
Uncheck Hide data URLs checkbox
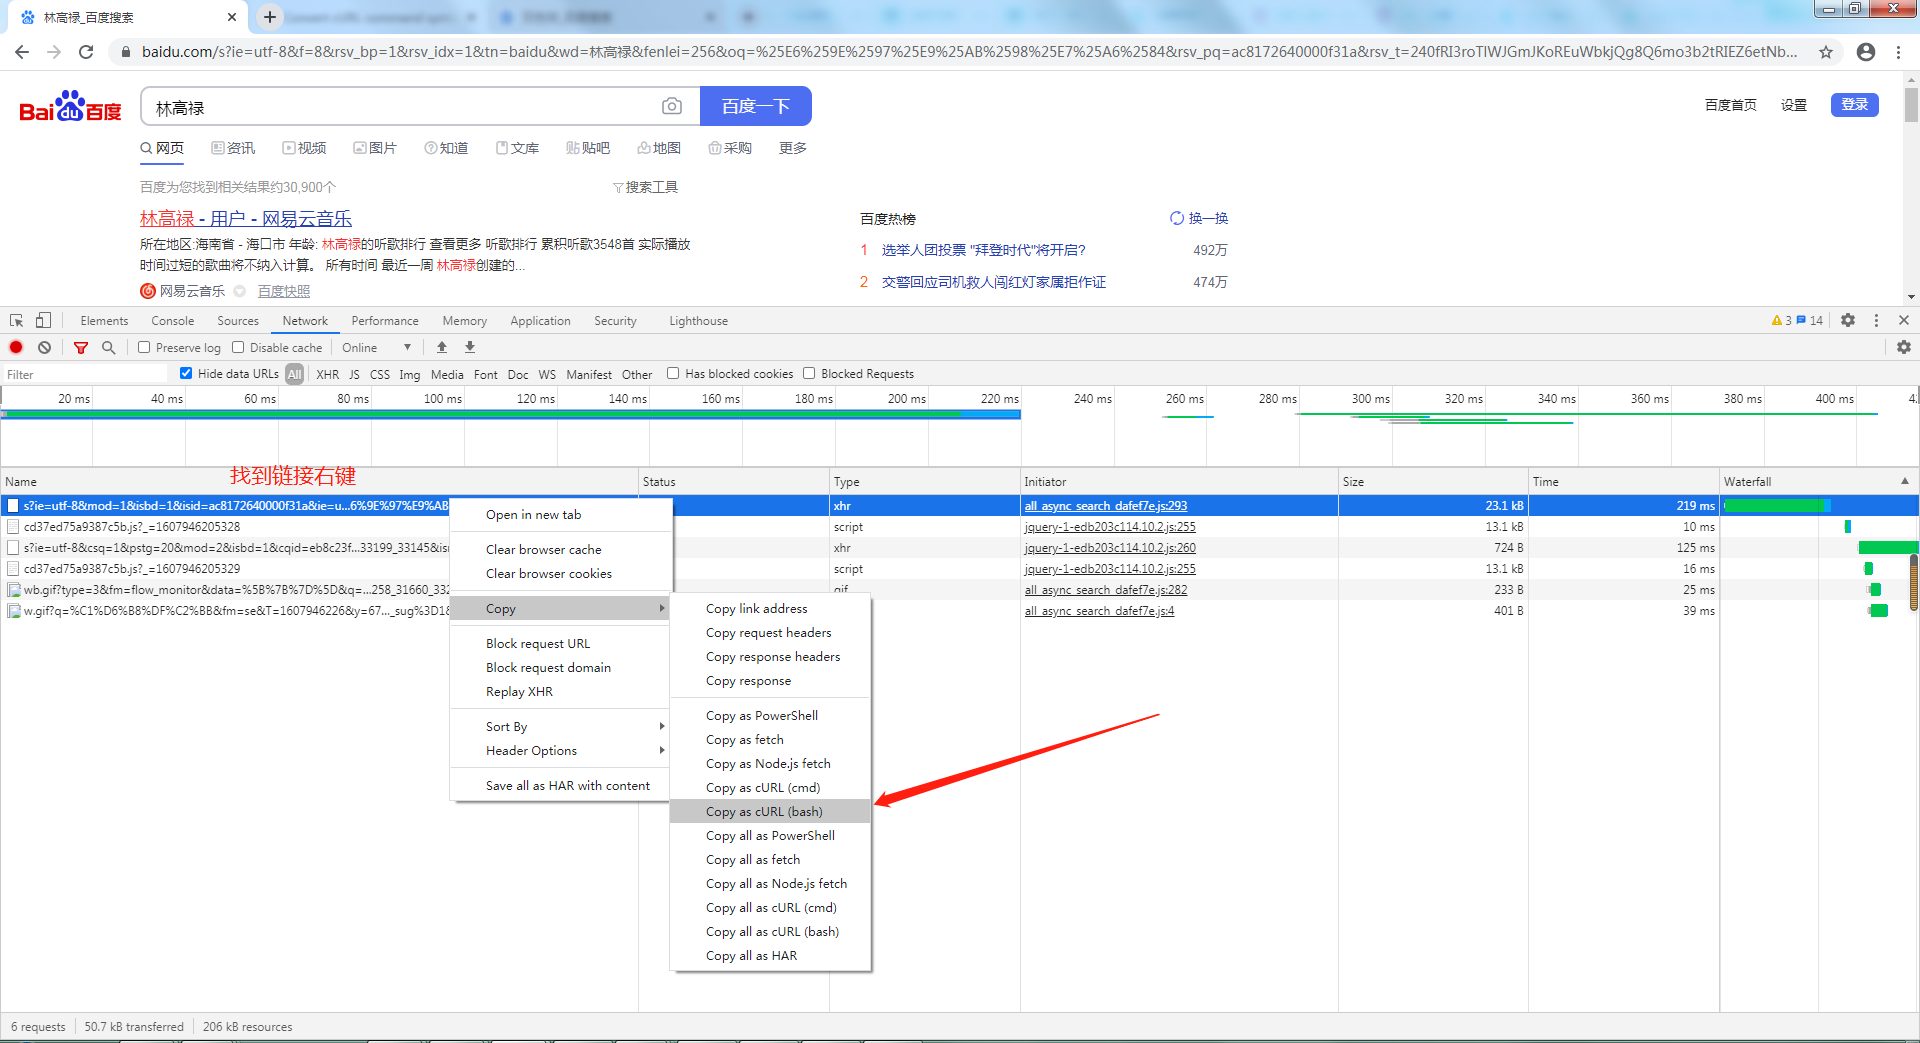click(x=186, y=373)
